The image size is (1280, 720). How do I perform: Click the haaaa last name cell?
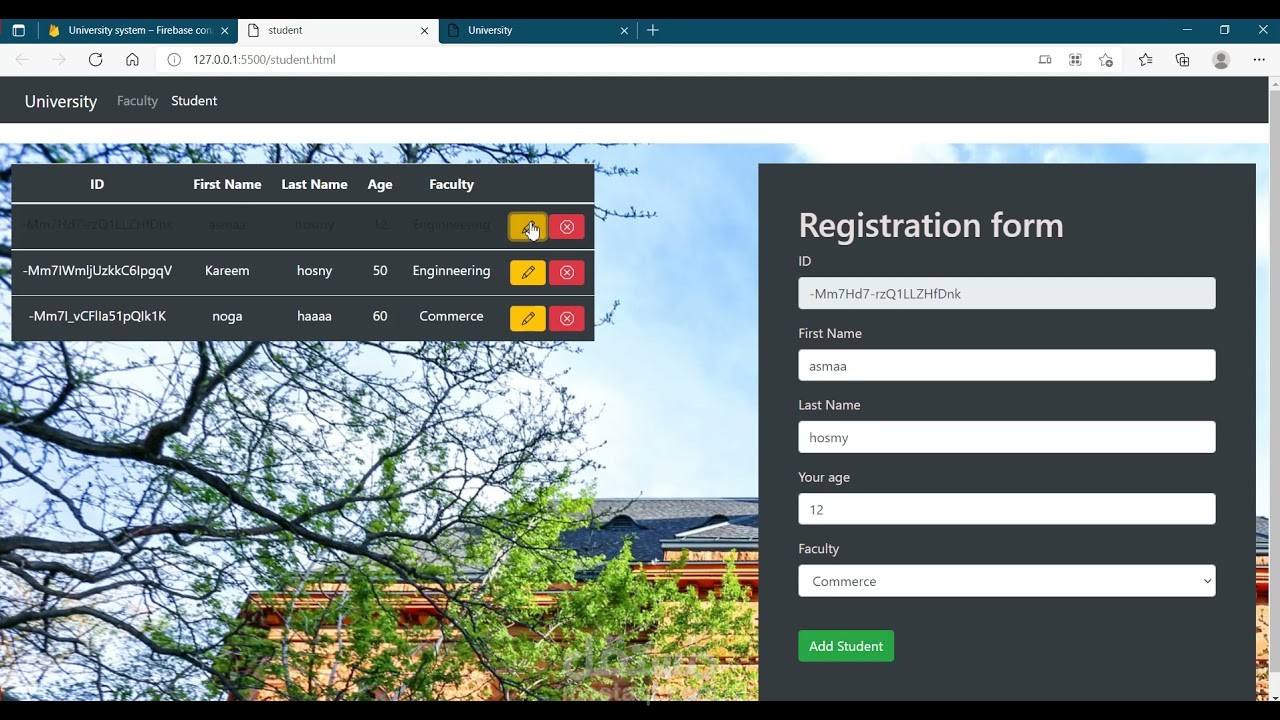(314, 316)
